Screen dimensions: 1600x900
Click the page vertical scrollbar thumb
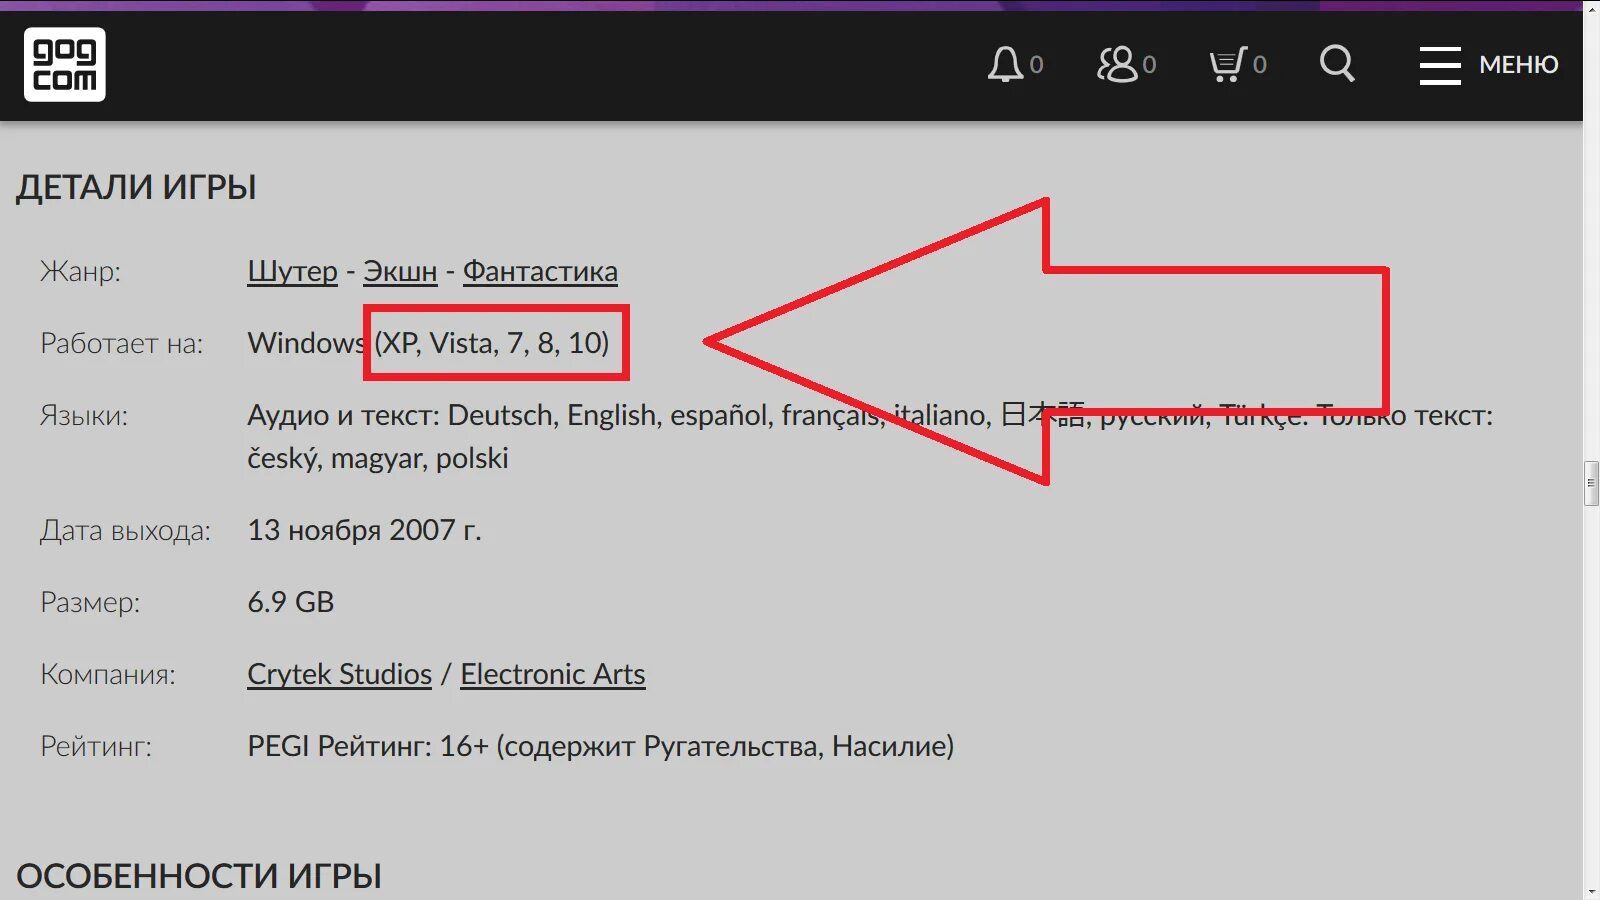point(1592,483)
